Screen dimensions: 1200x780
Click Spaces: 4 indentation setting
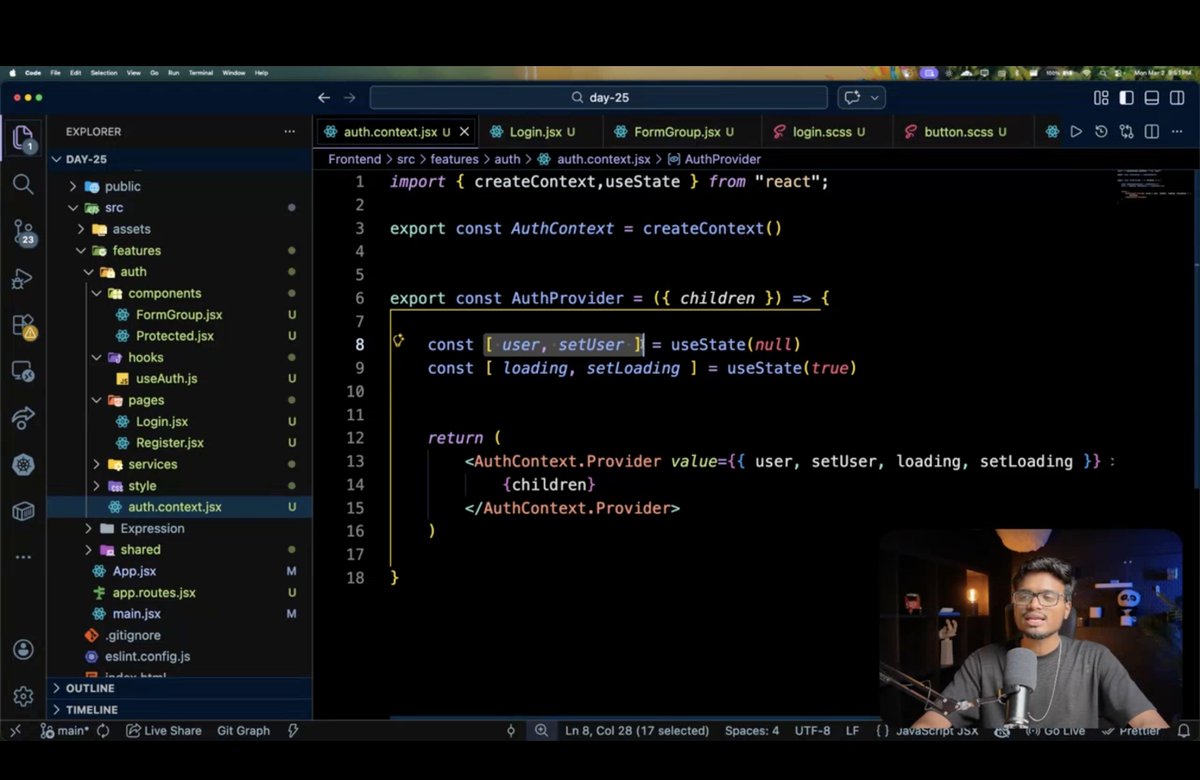point(752,731)
